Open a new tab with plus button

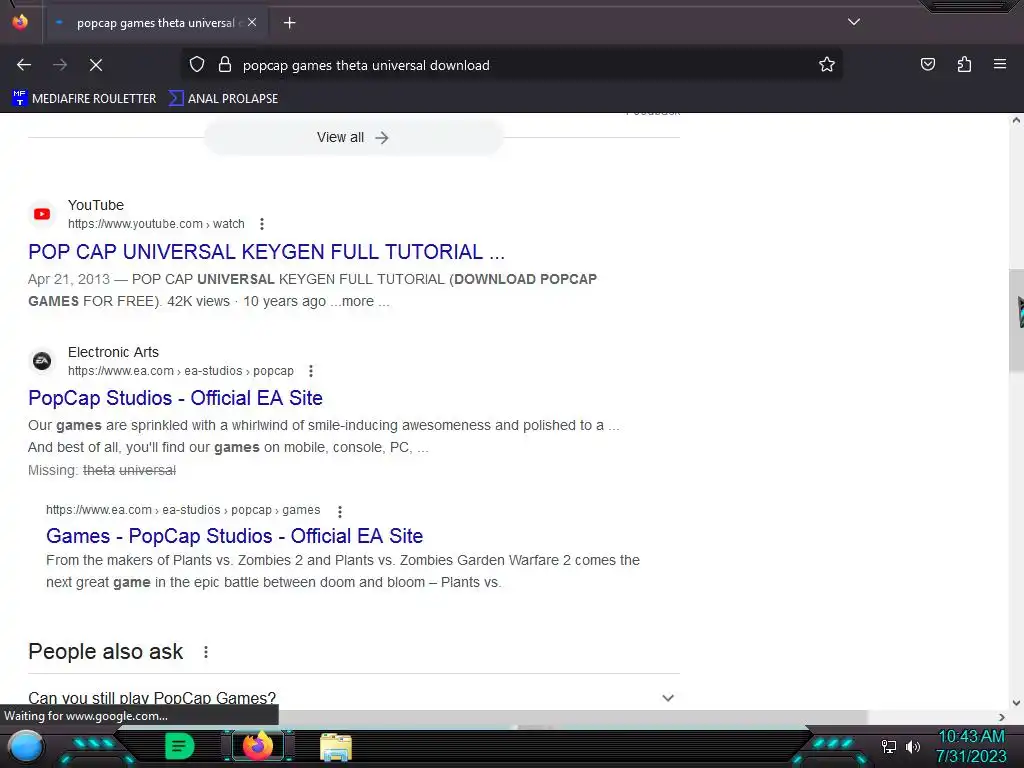point(289,23)
